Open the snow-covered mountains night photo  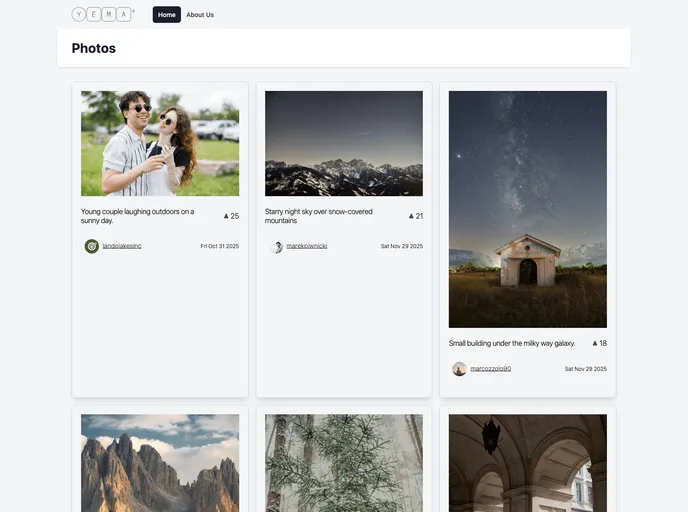point(344,143)
